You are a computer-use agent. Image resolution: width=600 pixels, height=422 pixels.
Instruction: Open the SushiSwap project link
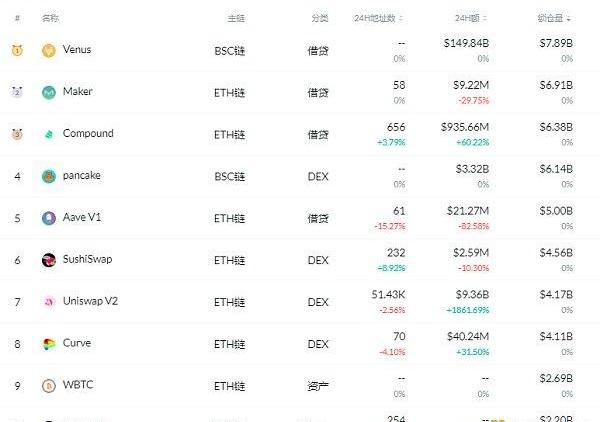(87, 259)
